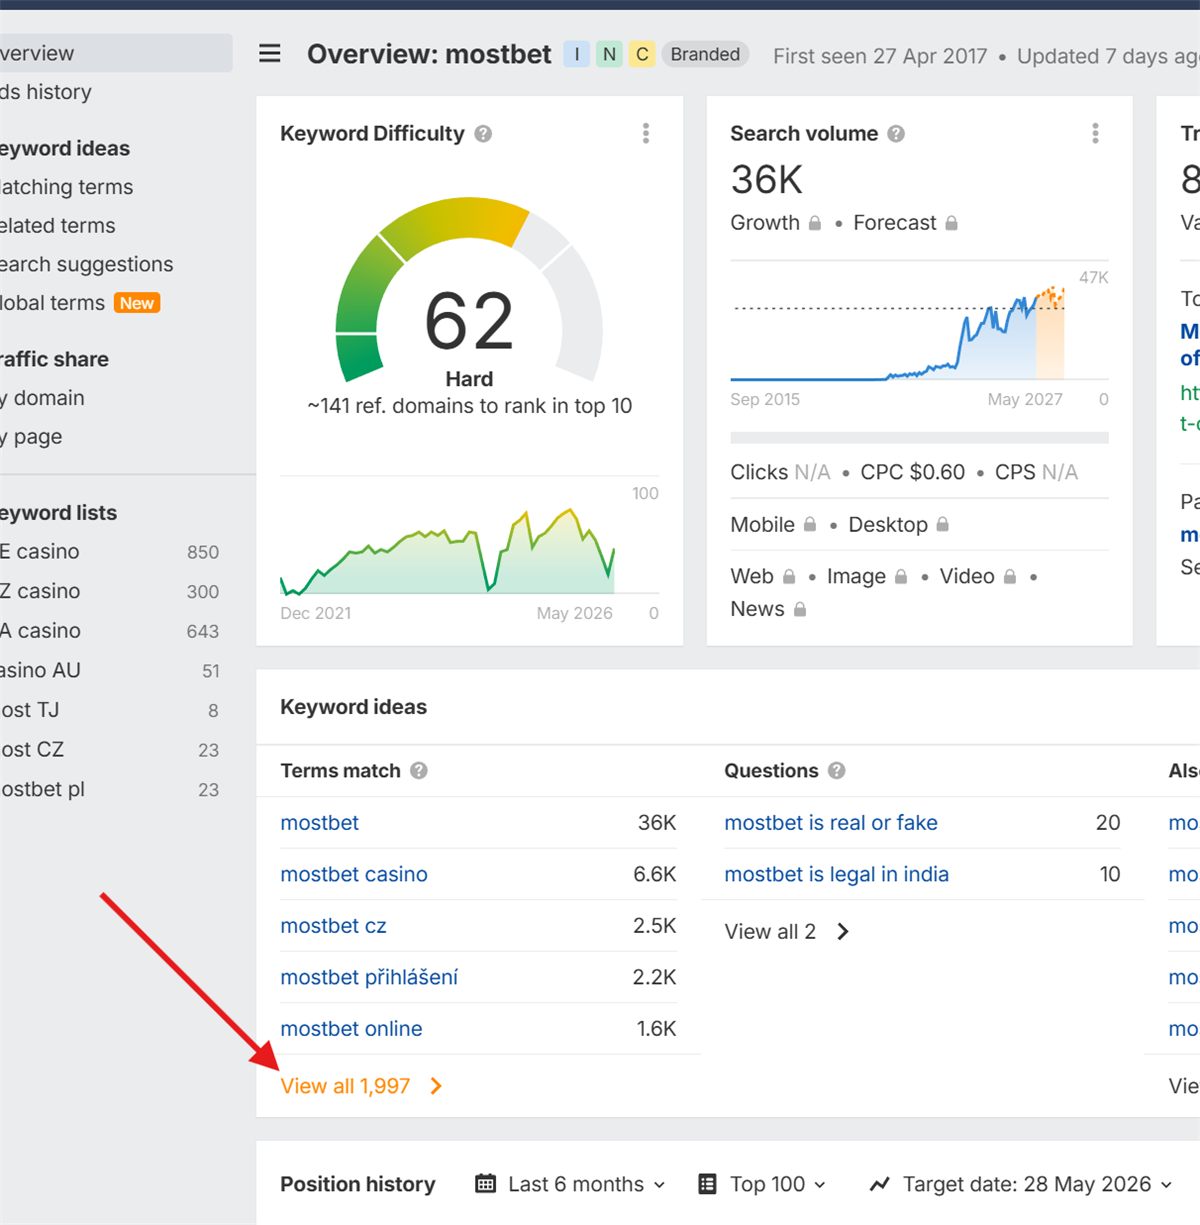Screen dimensions: 1200x1225
Task: Open the Top 100 dropdown
Action: tap(762, 1184)
